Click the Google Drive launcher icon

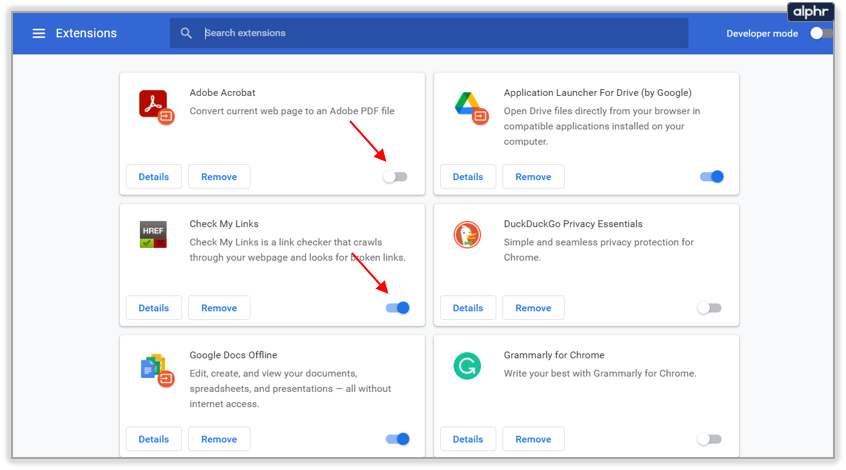click(471, 107)
